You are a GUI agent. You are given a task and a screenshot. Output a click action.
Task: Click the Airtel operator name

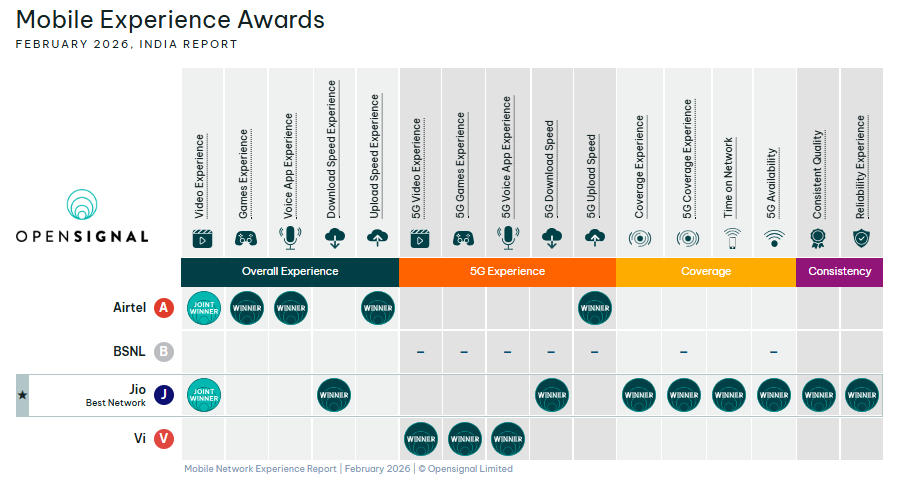[x=129, y=307]
